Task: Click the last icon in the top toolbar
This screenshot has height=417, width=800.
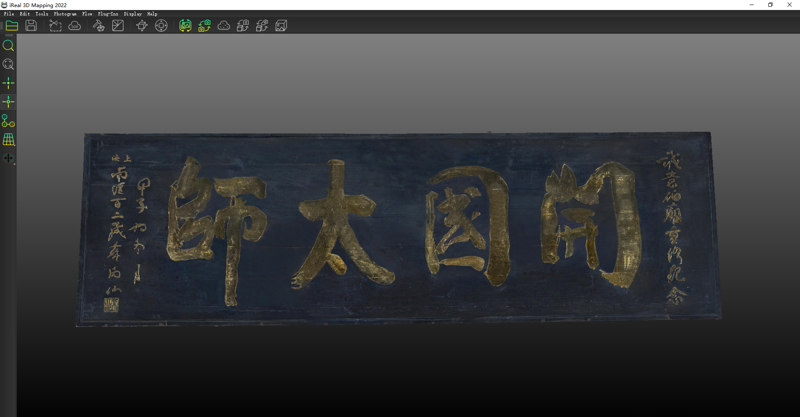Action: [281, 26]
